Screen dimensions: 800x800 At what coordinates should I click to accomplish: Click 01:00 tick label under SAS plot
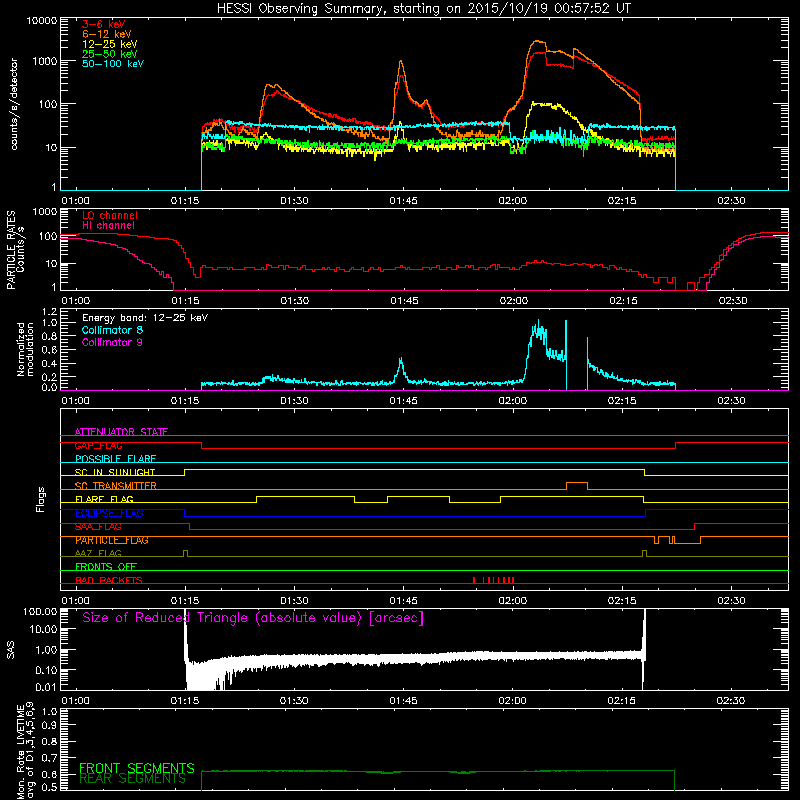(x=76, y=701)
